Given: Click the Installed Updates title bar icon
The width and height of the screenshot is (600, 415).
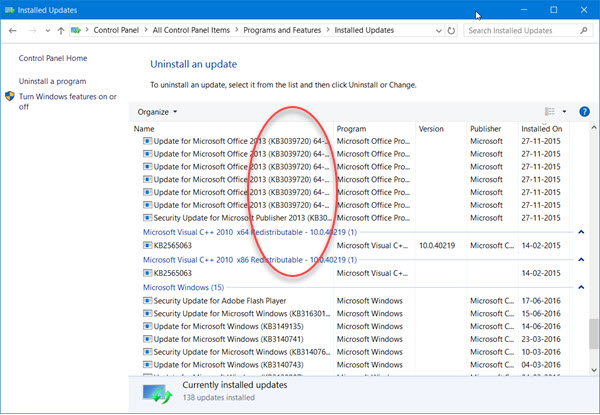Looking at the screenshot, I should coord(10,10).
